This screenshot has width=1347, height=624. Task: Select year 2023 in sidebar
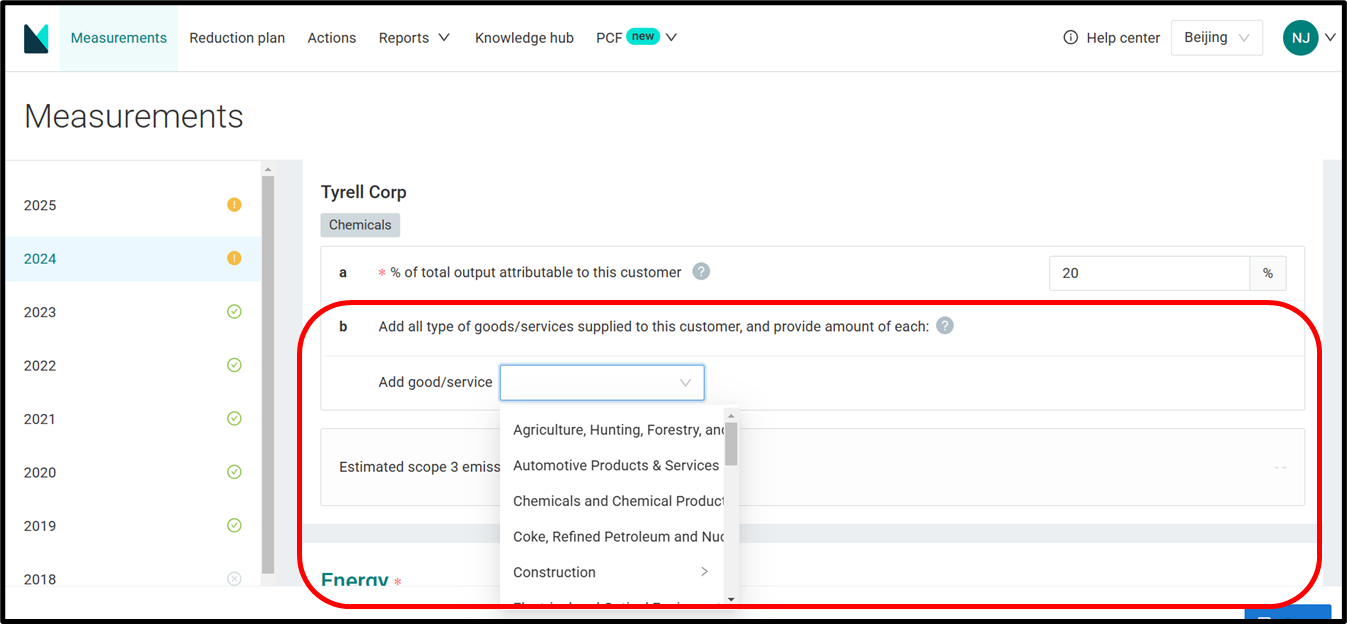[133, 312]
